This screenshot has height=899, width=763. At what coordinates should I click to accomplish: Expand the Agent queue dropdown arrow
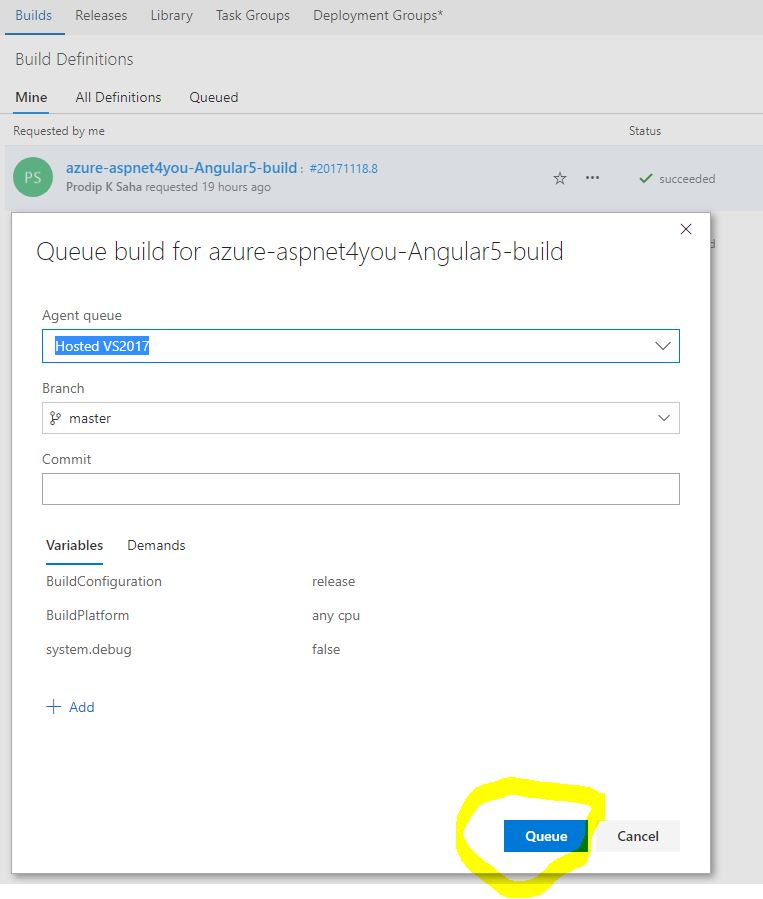click(663, 346)
